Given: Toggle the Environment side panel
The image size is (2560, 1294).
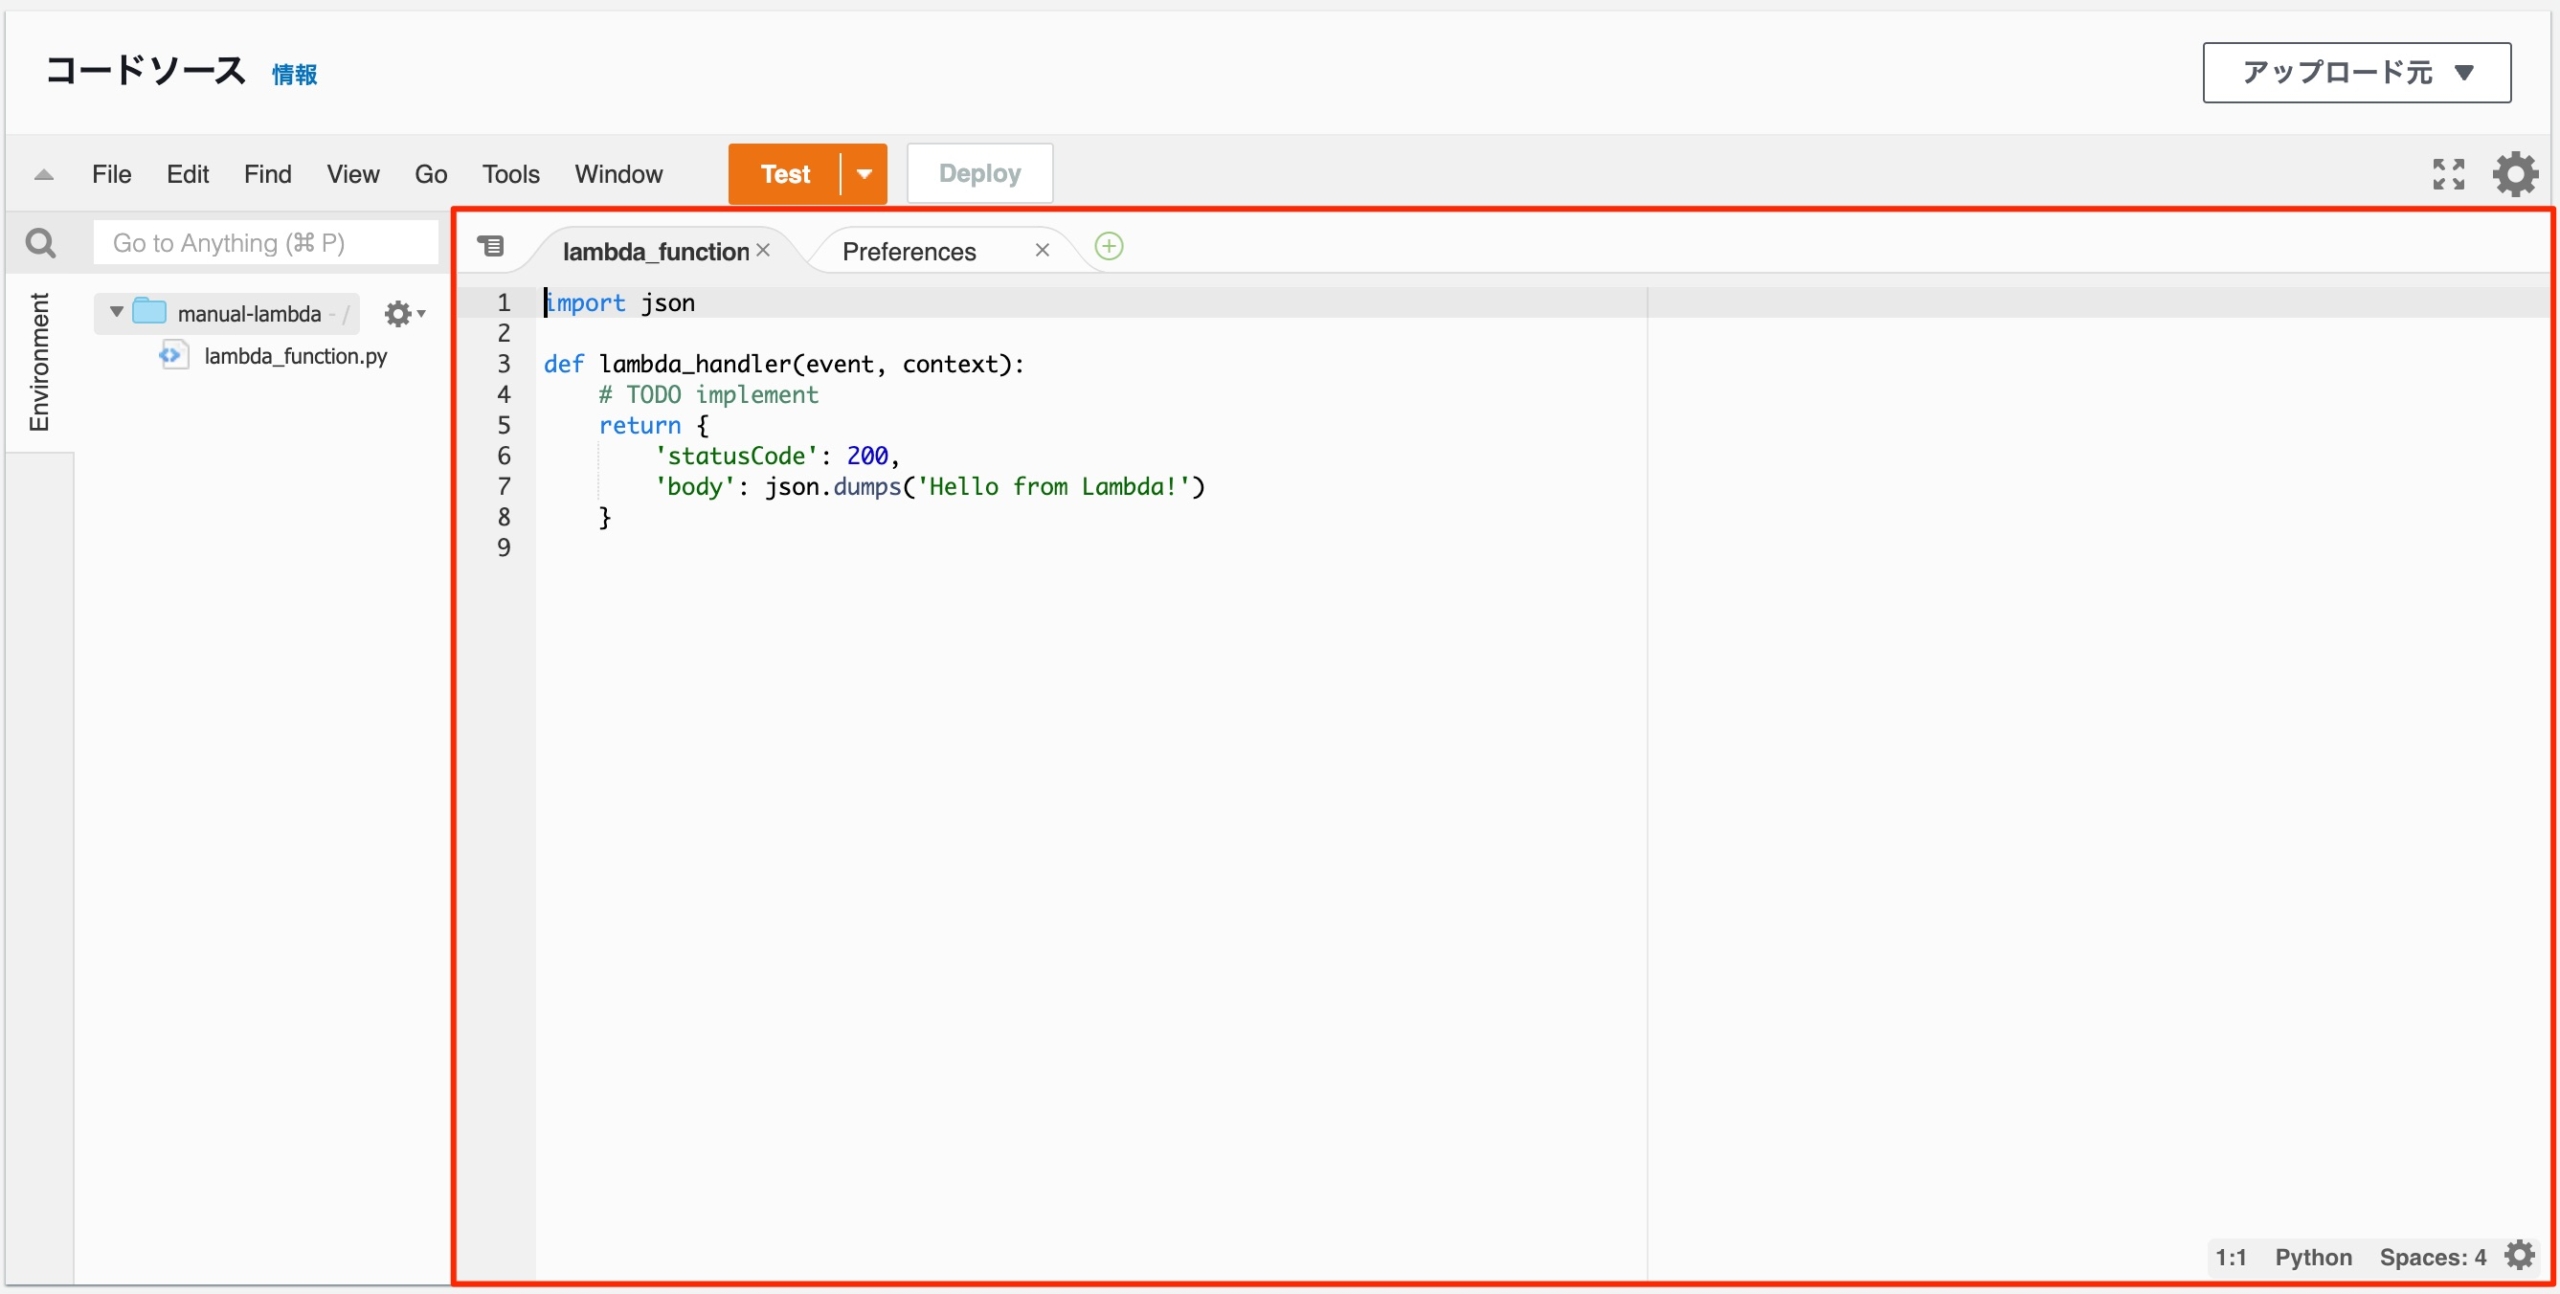Looking at the screenshot, I should point(39,362).
